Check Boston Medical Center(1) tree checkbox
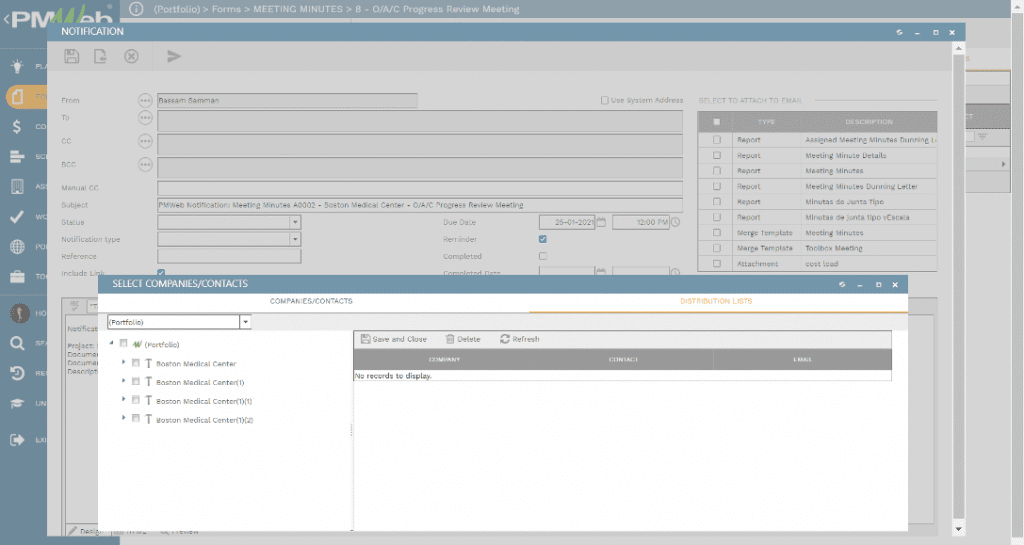The height and width of the screenshot is (545, 1024). tap(136, 382)
